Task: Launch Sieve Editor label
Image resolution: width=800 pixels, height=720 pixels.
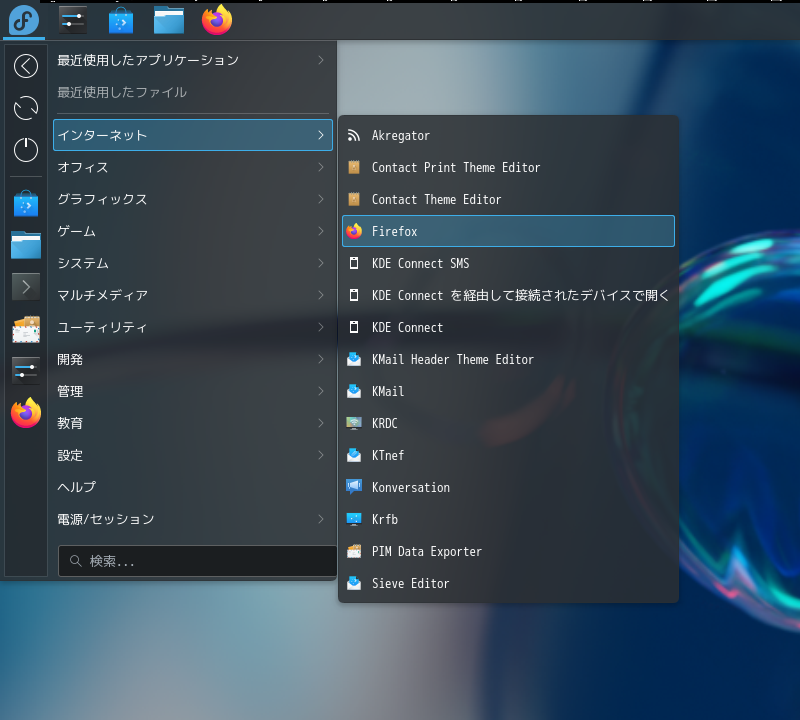Action: (x=410, y=583)
